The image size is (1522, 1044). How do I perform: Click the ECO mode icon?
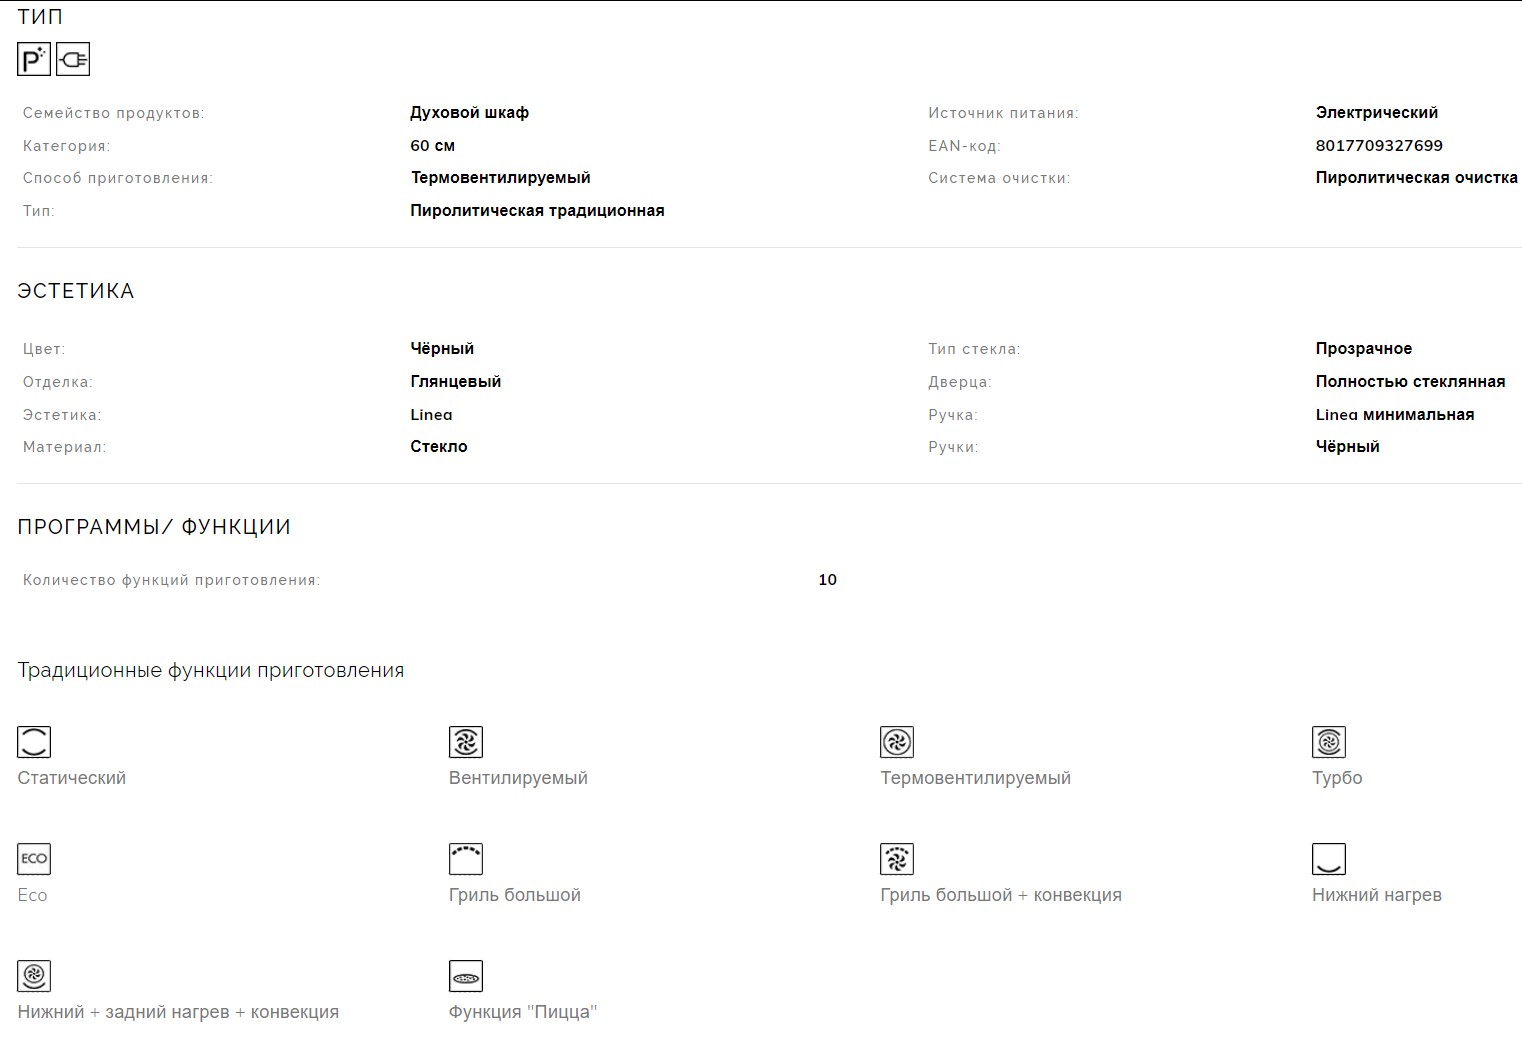[x=34, y=859]
